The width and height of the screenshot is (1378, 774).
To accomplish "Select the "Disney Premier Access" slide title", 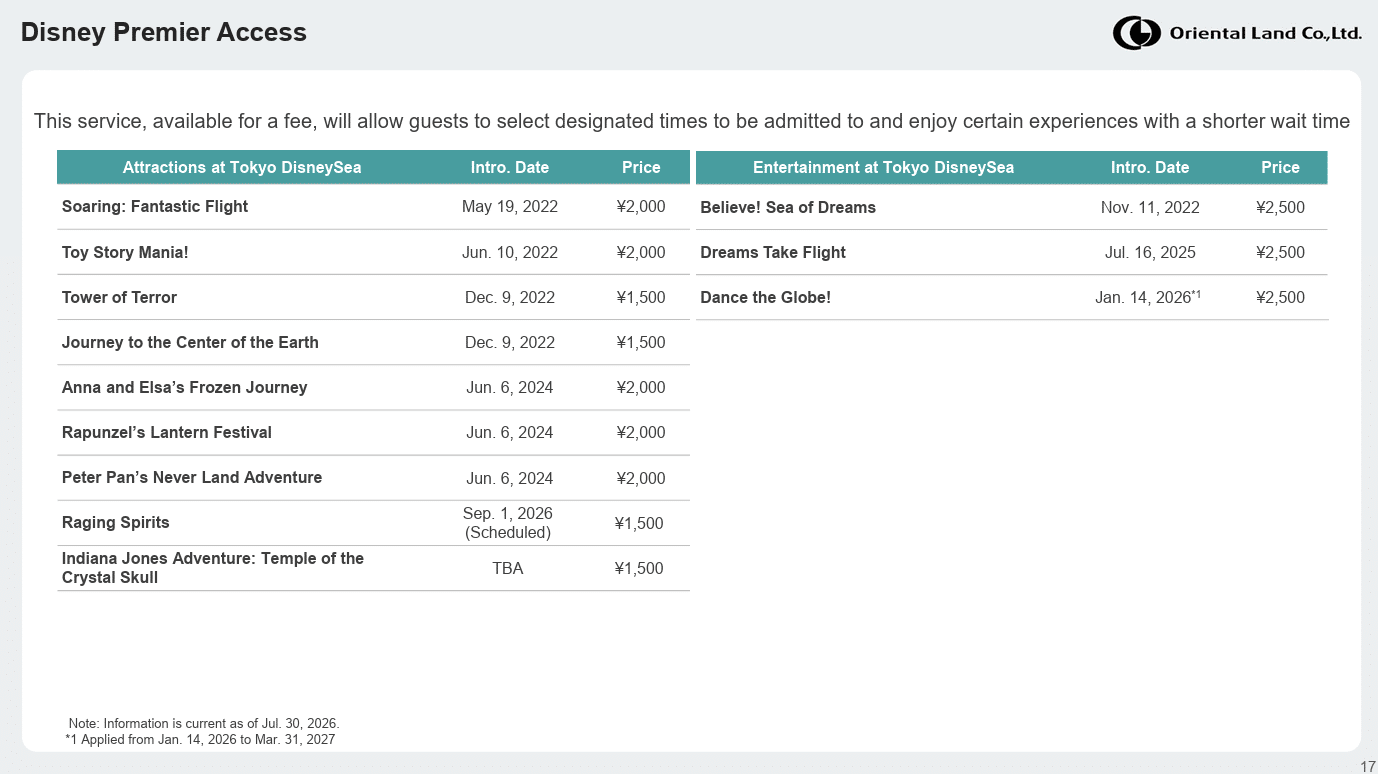I will click(164, 32).
